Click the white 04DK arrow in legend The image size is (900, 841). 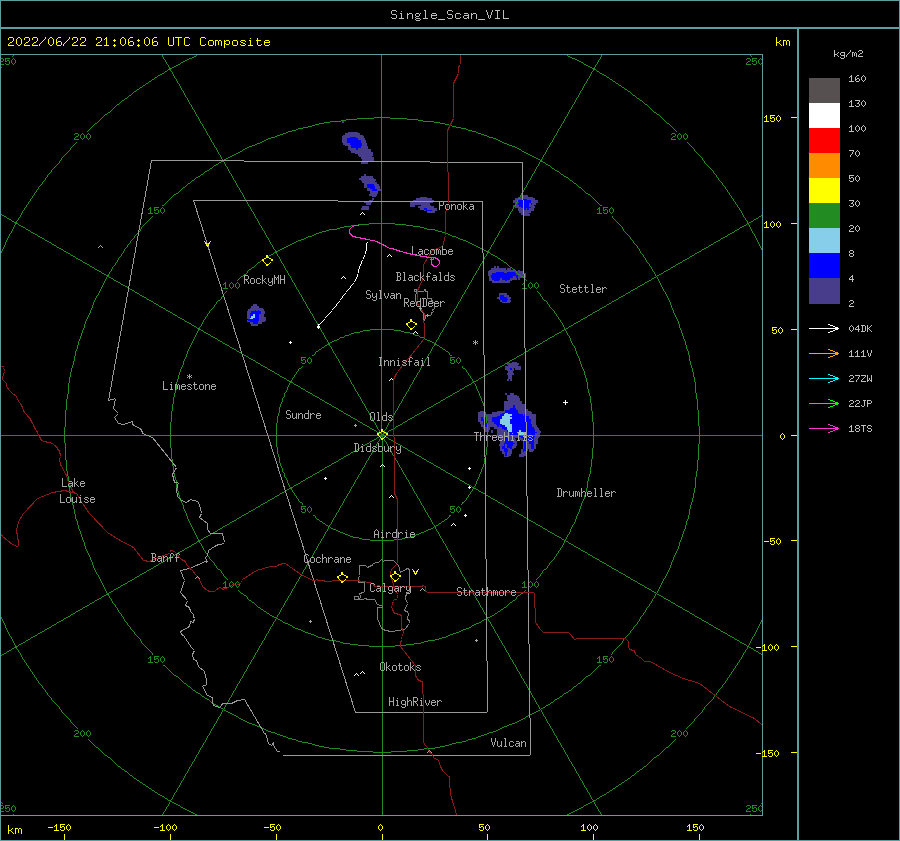pyautogui.click(x=824, y=328)
